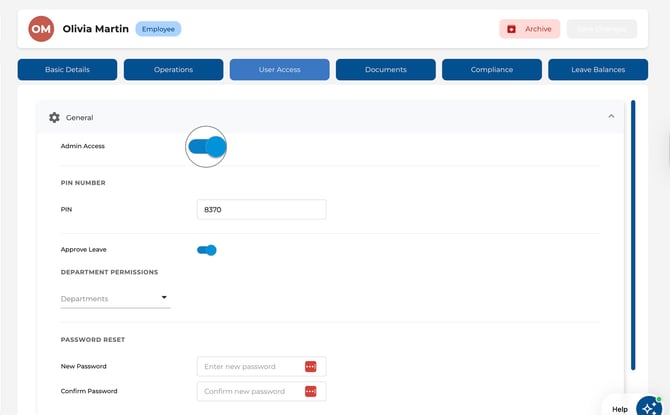
Task: Turn off the Admin Access toggle
Action: (x=207, y=147)
